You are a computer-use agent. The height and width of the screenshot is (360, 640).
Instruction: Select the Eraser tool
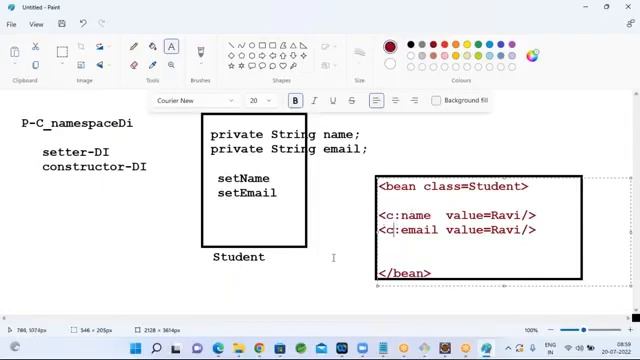point(134,65)
